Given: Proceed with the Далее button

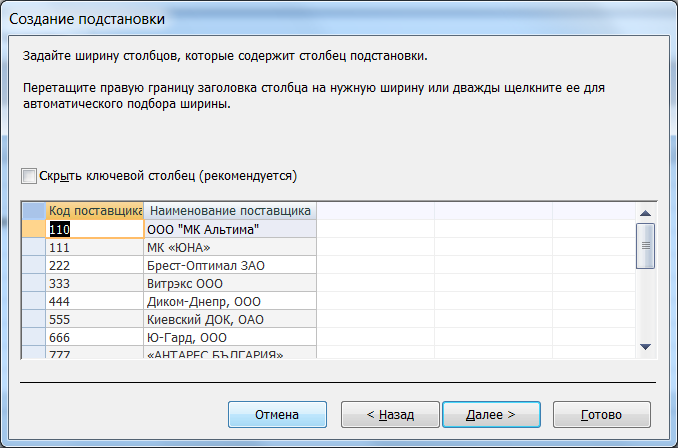Looking at the screenshot, I should click(491, 415).
